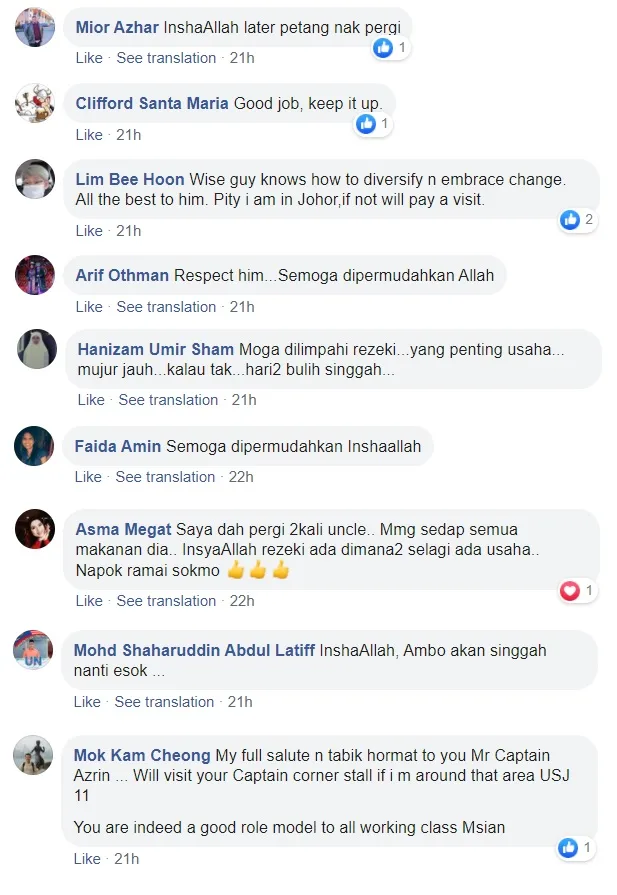See translation of Hanizam Umir Sham's comment

168,400
